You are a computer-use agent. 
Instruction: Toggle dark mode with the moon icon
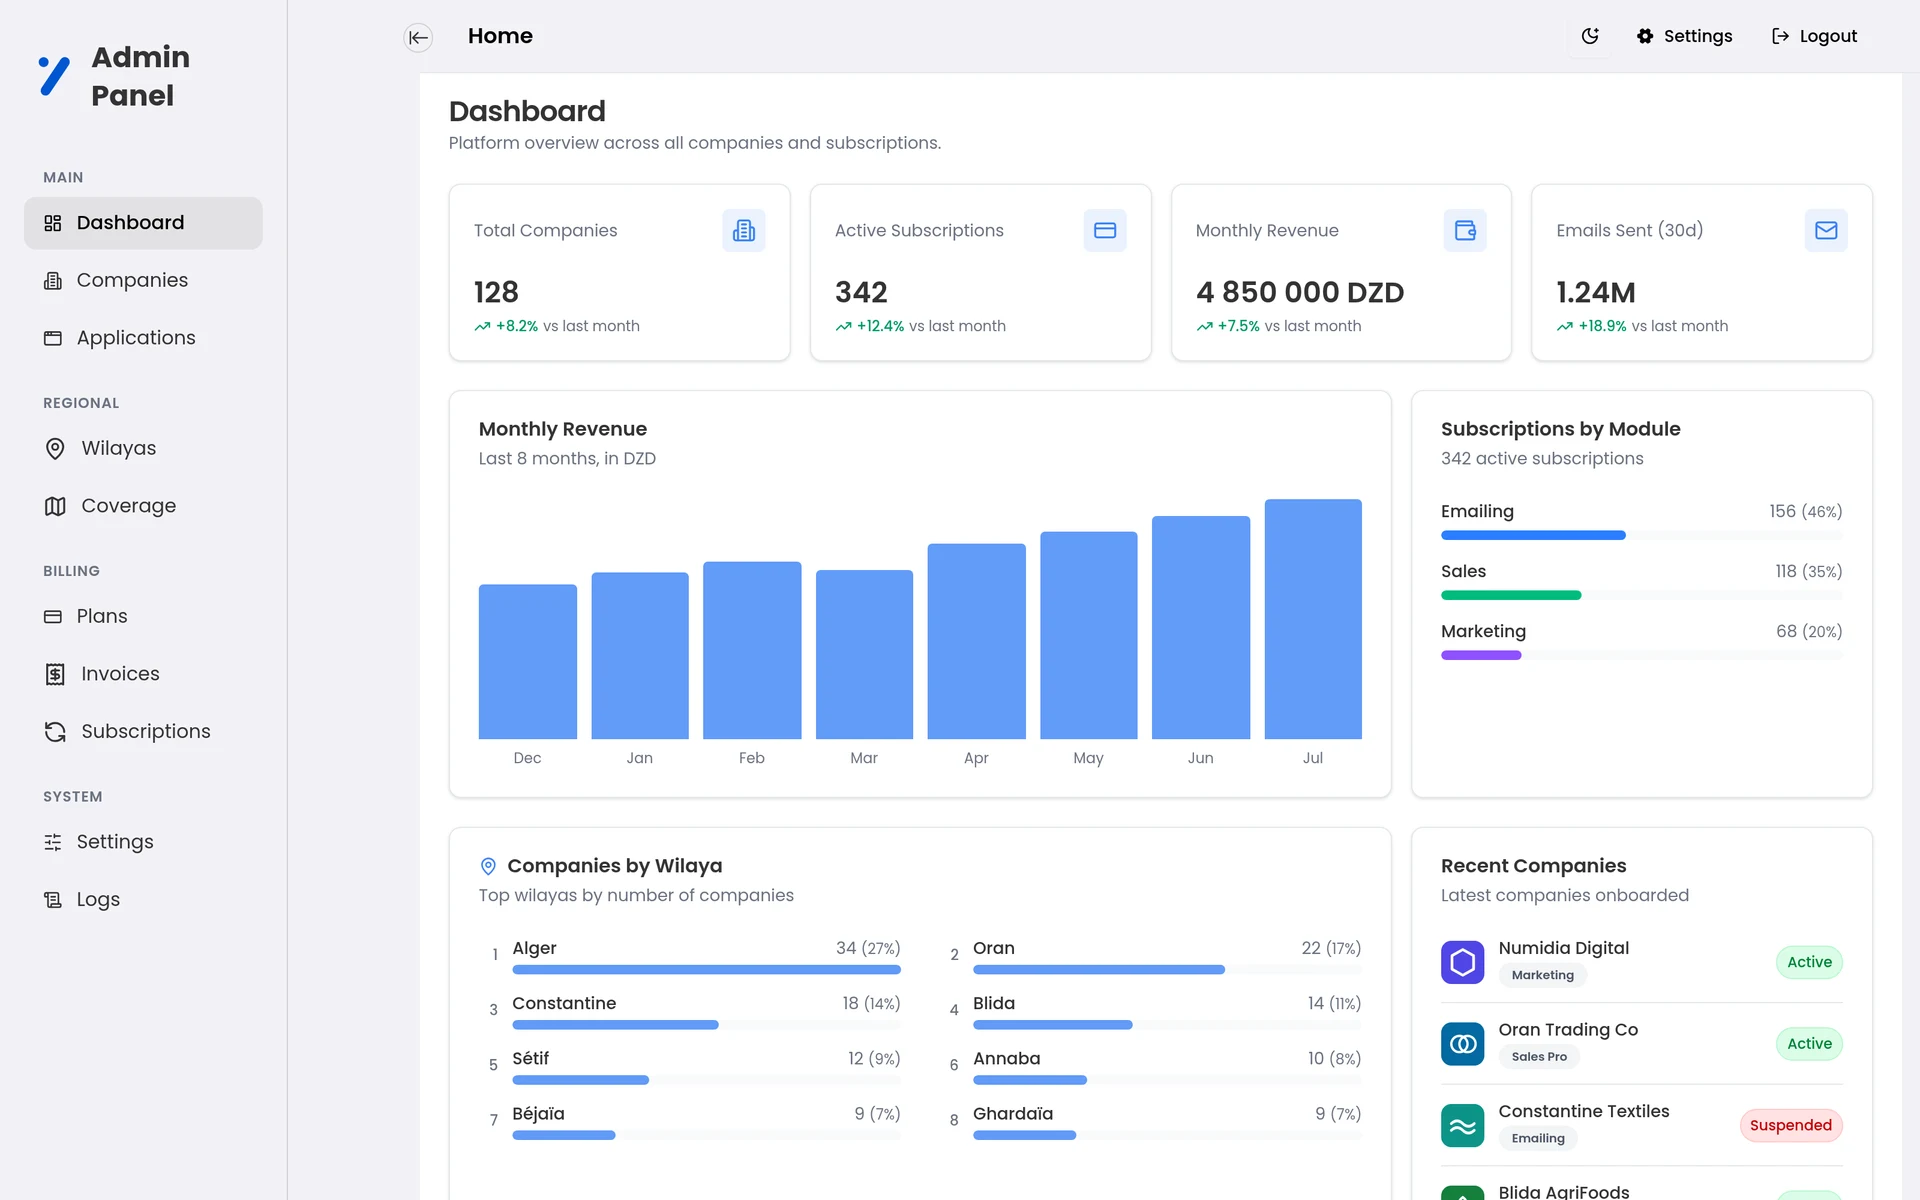(x=1590, y=36)
